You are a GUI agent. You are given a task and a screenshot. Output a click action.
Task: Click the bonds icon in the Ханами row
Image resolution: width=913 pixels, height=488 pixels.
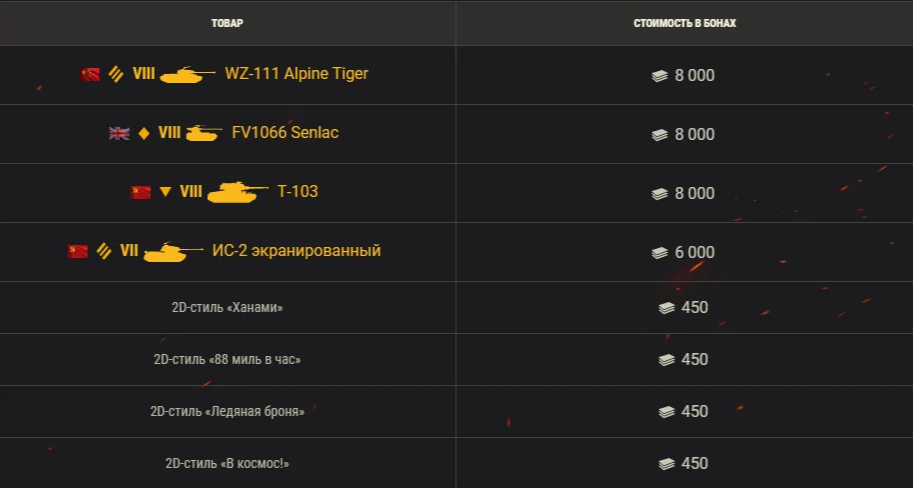(x=667, y=308)
